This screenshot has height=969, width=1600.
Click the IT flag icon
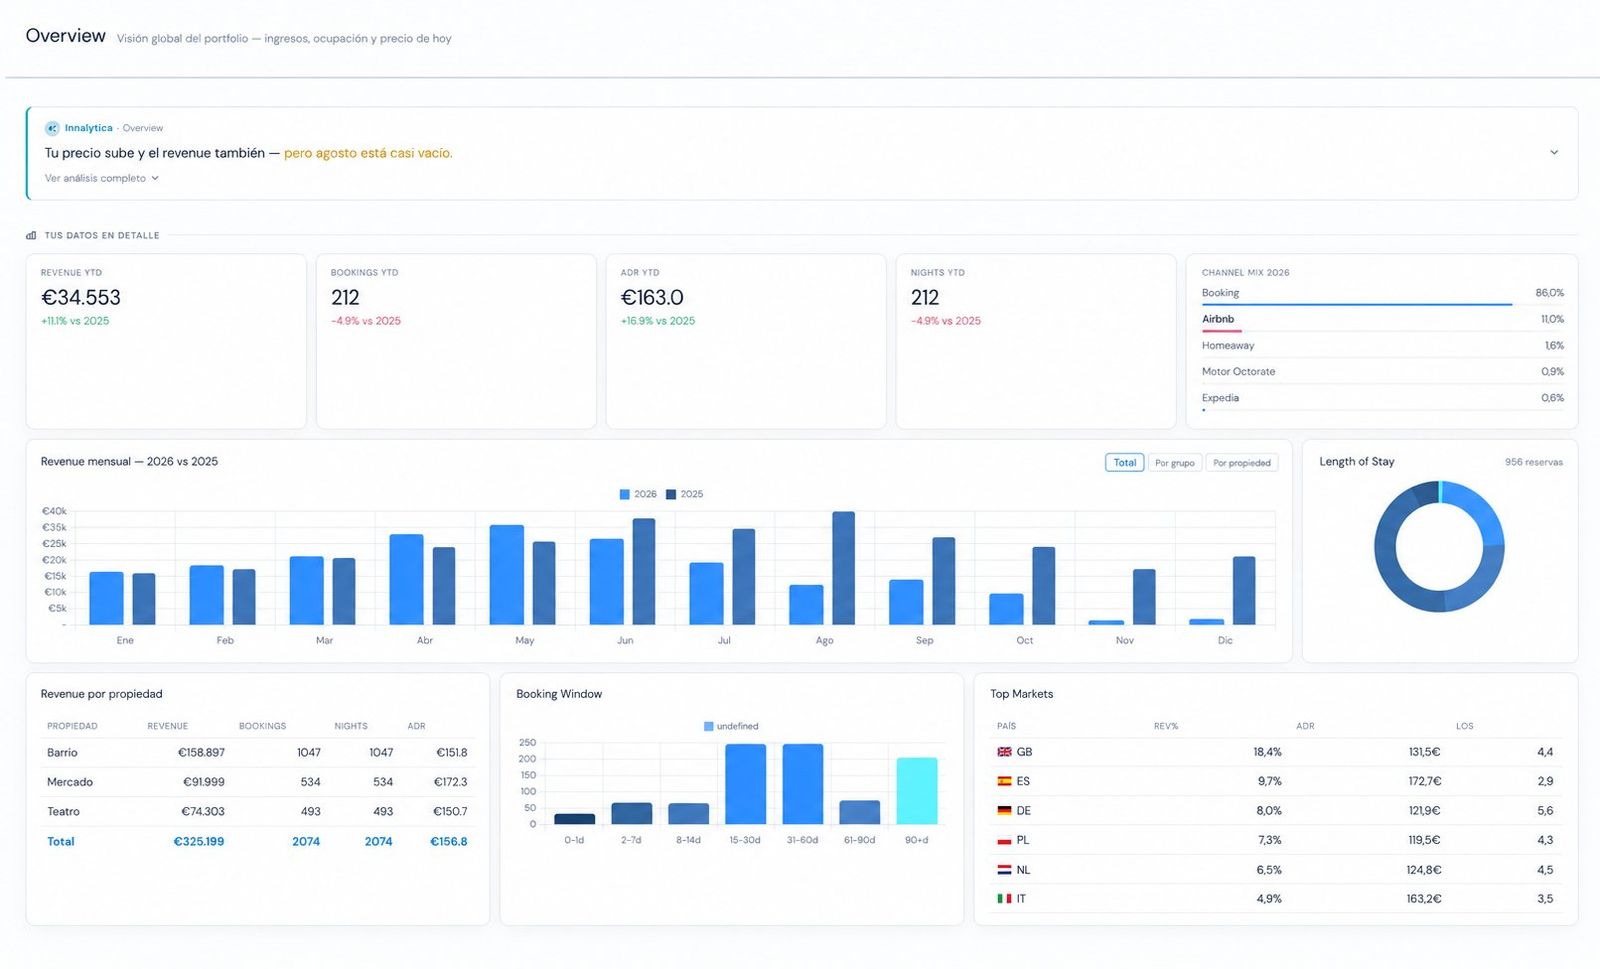1004,899
